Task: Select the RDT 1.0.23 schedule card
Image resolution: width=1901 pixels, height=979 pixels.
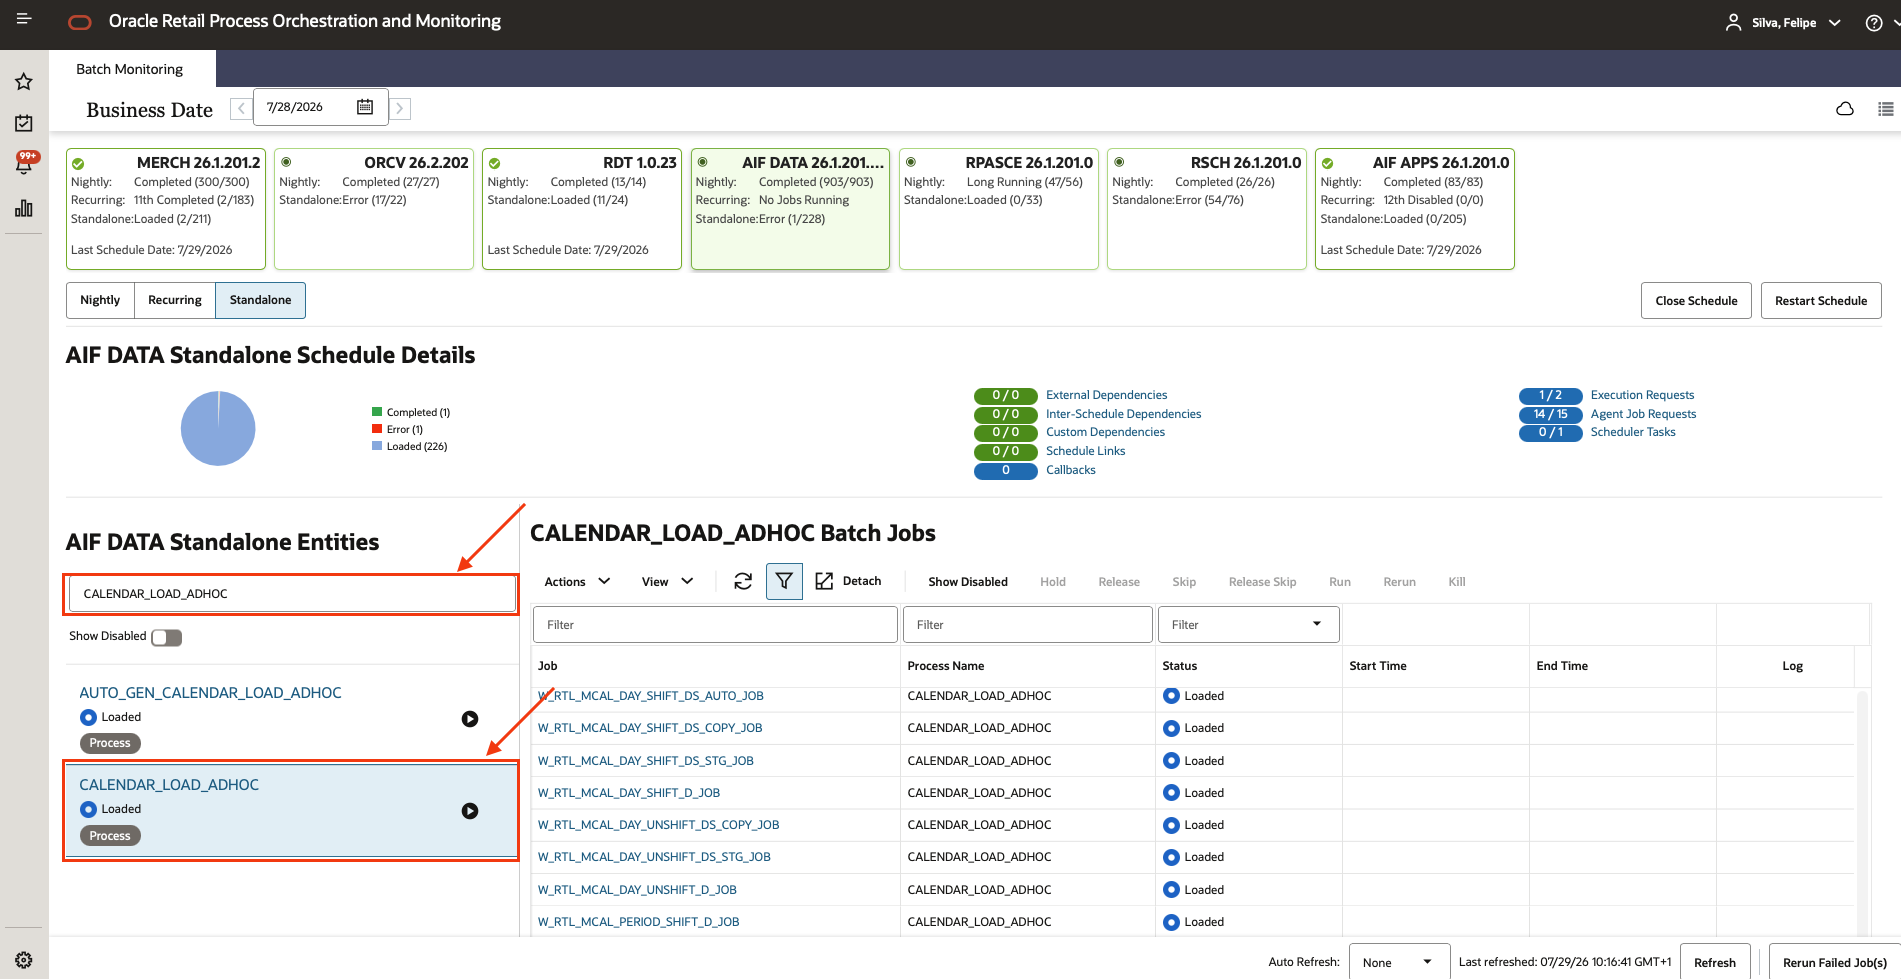Action: (582, 209)
